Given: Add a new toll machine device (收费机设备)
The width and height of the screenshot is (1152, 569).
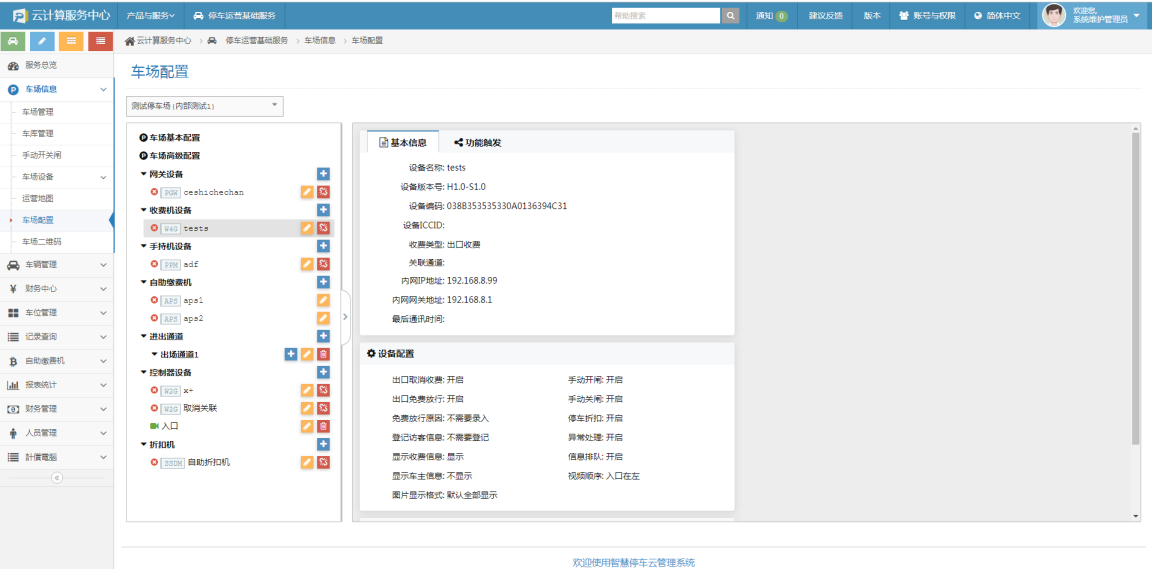Looking at the screenshot, I should [x=323, y=210].
